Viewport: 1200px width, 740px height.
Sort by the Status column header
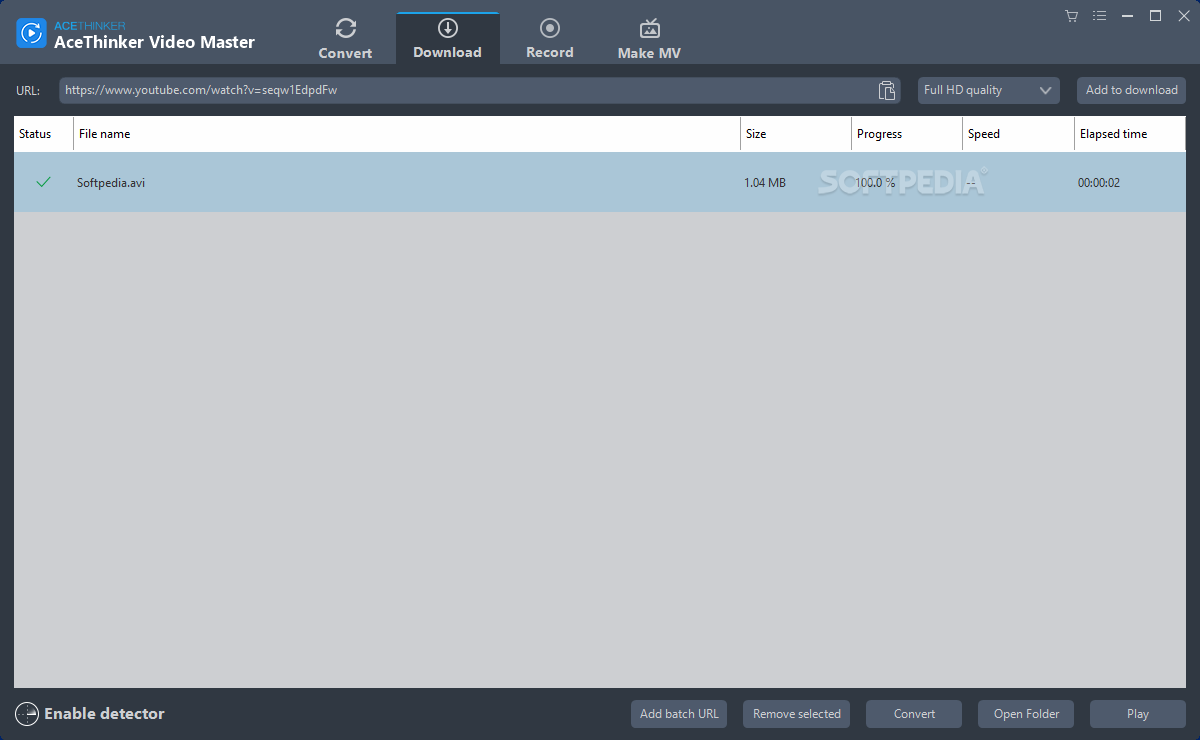(x=43, y=134)
